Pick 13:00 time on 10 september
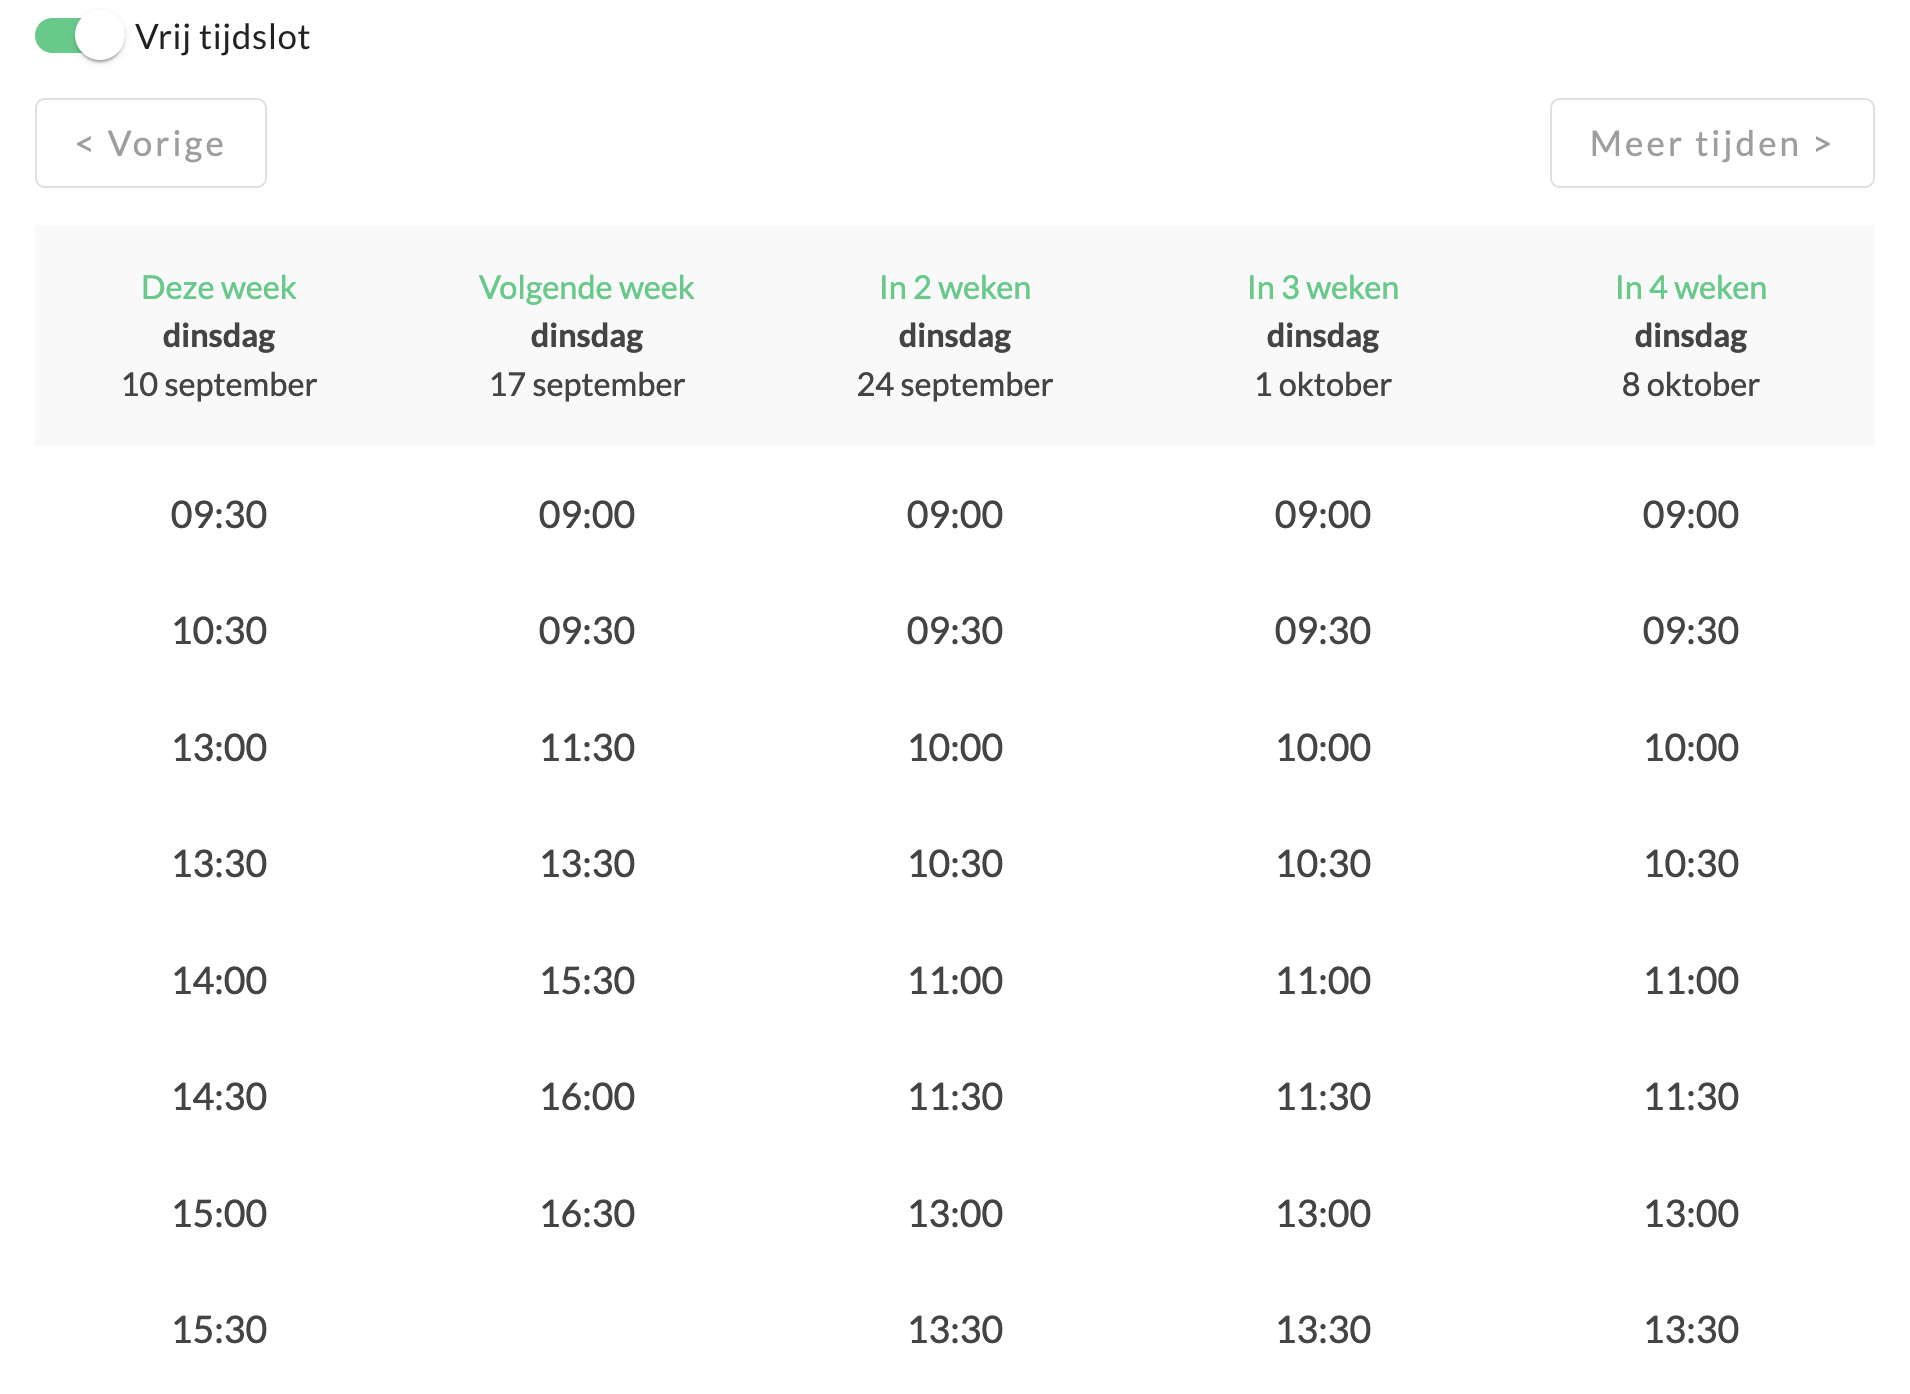 coord(219,748)
